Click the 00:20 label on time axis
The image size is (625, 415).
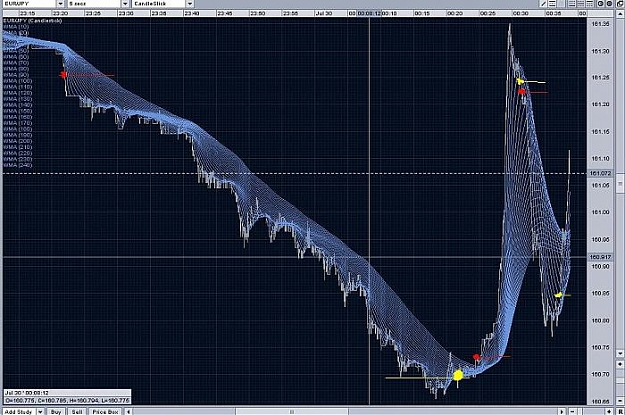click(x=455, y=13)
